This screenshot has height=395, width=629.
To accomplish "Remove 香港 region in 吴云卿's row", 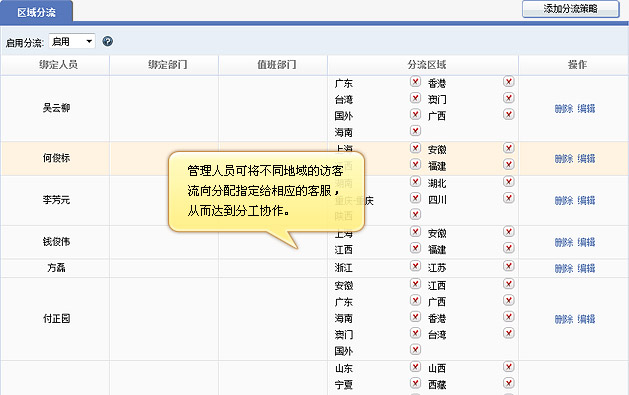I will 509,81.
